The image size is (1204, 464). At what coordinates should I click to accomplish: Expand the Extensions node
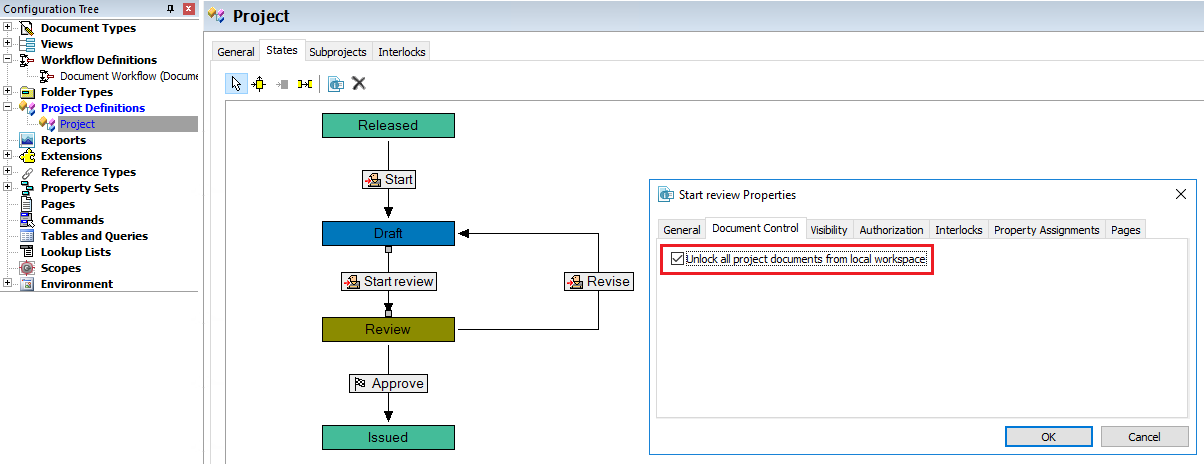[x=8, y=156]
